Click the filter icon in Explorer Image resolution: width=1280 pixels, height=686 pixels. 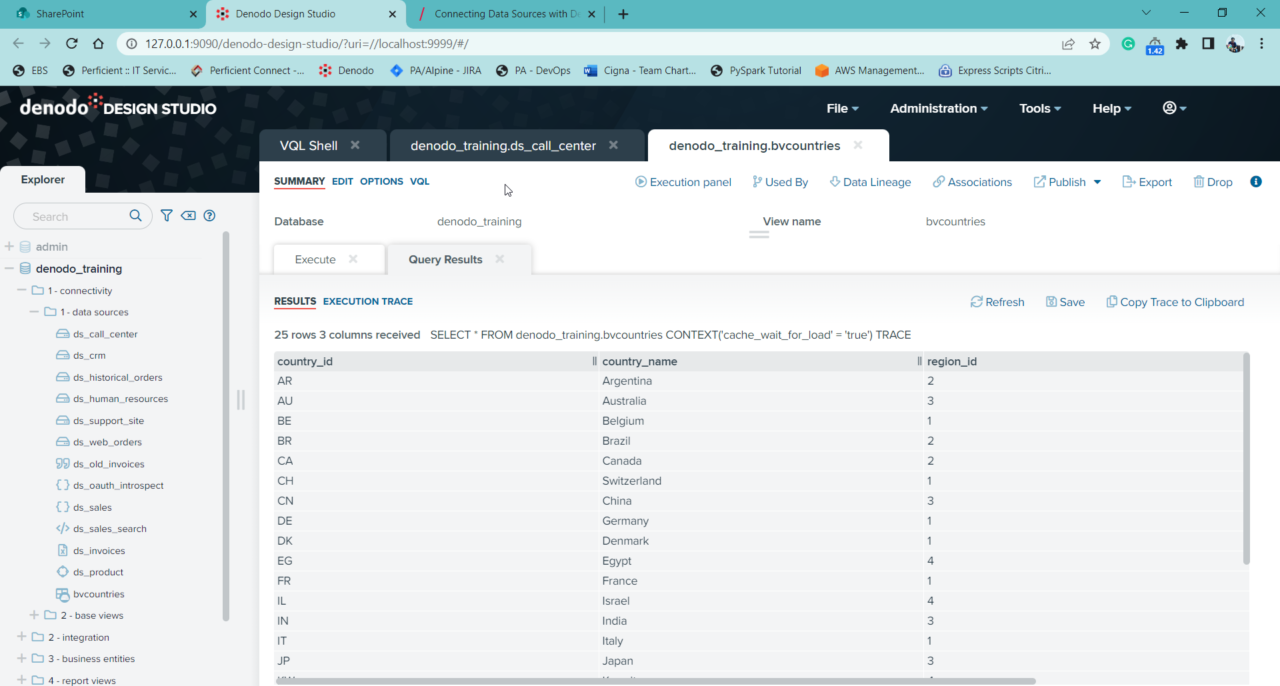coord(167,216)
